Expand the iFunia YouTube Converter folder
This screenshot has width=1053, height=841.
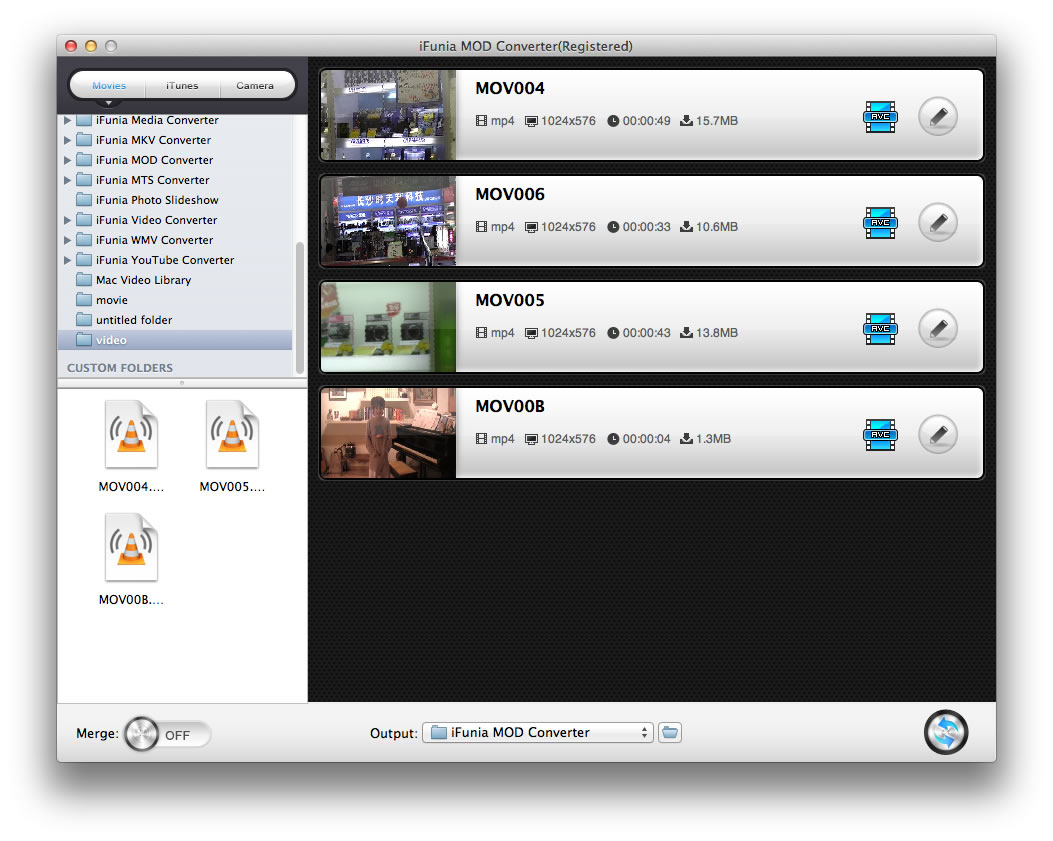(67, 260)
